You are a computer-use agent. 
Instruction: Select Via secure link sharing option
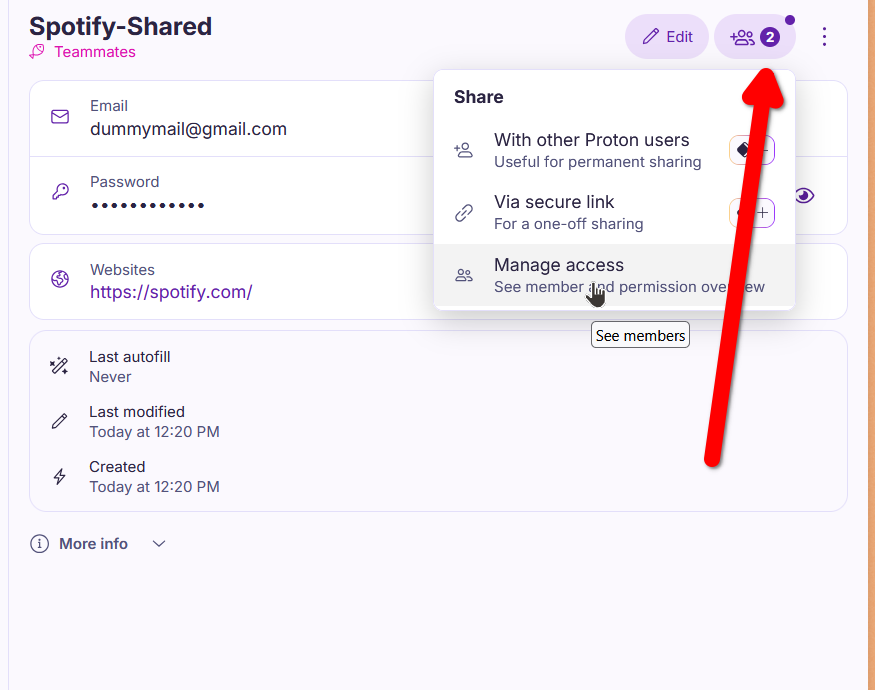pyautogui.click(x=614, y=212)
